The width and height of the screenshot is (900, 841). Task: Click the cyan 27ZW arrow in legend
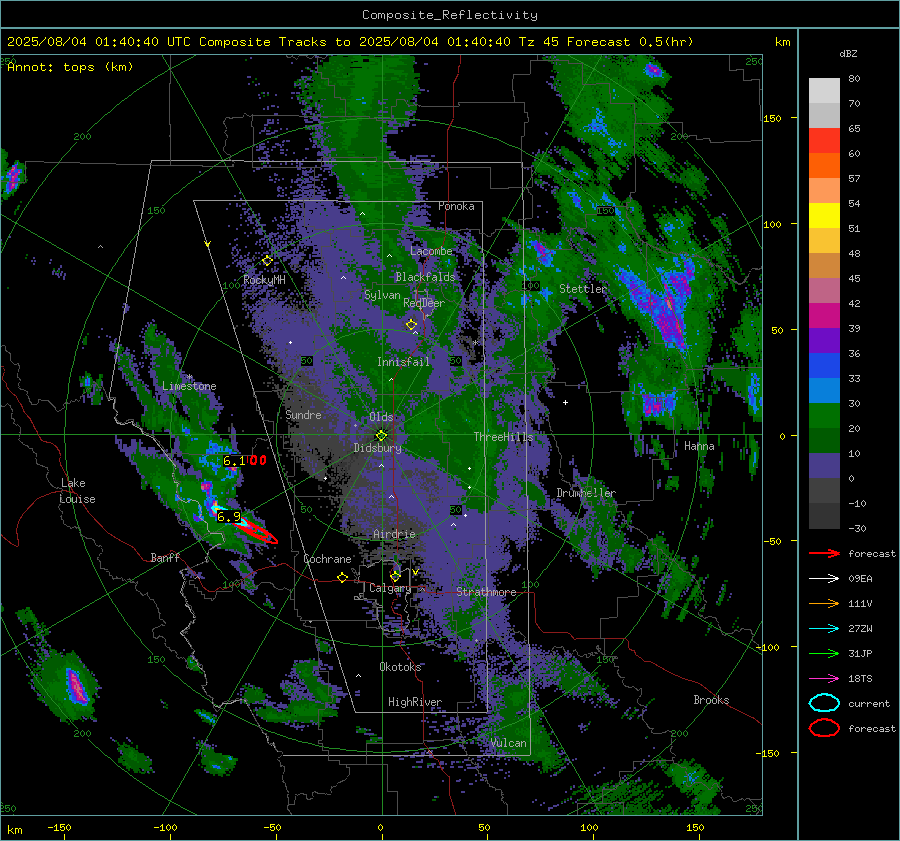824,629
